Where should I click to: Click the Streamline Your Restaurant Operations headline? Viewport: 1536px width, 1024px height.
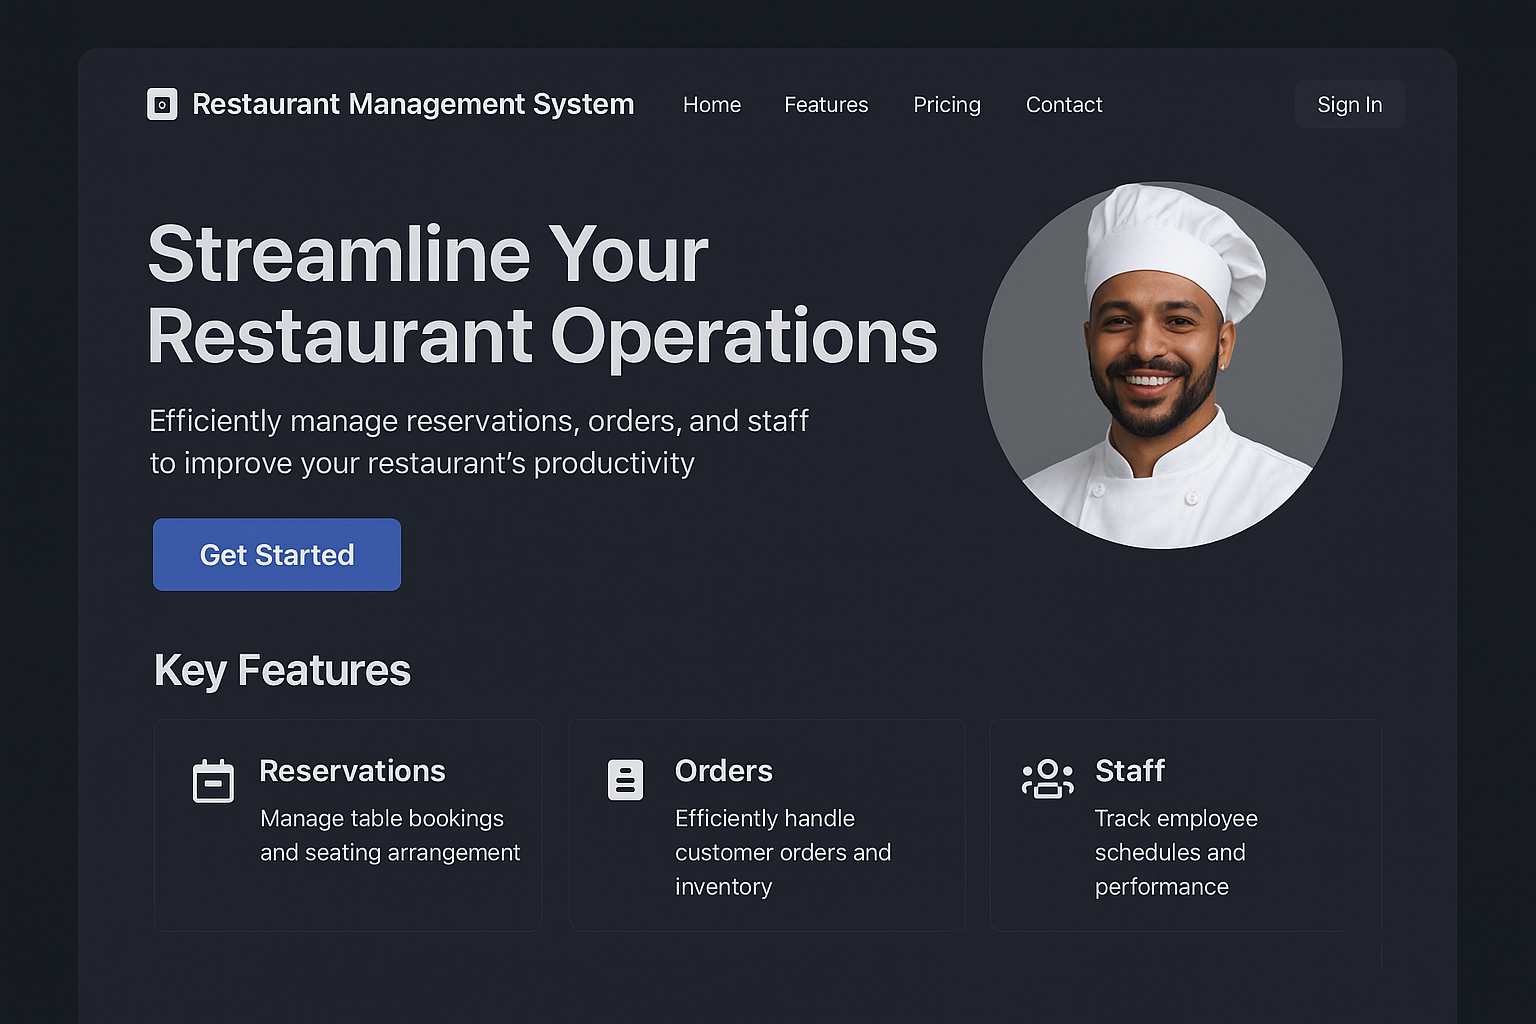click(541, 295)
